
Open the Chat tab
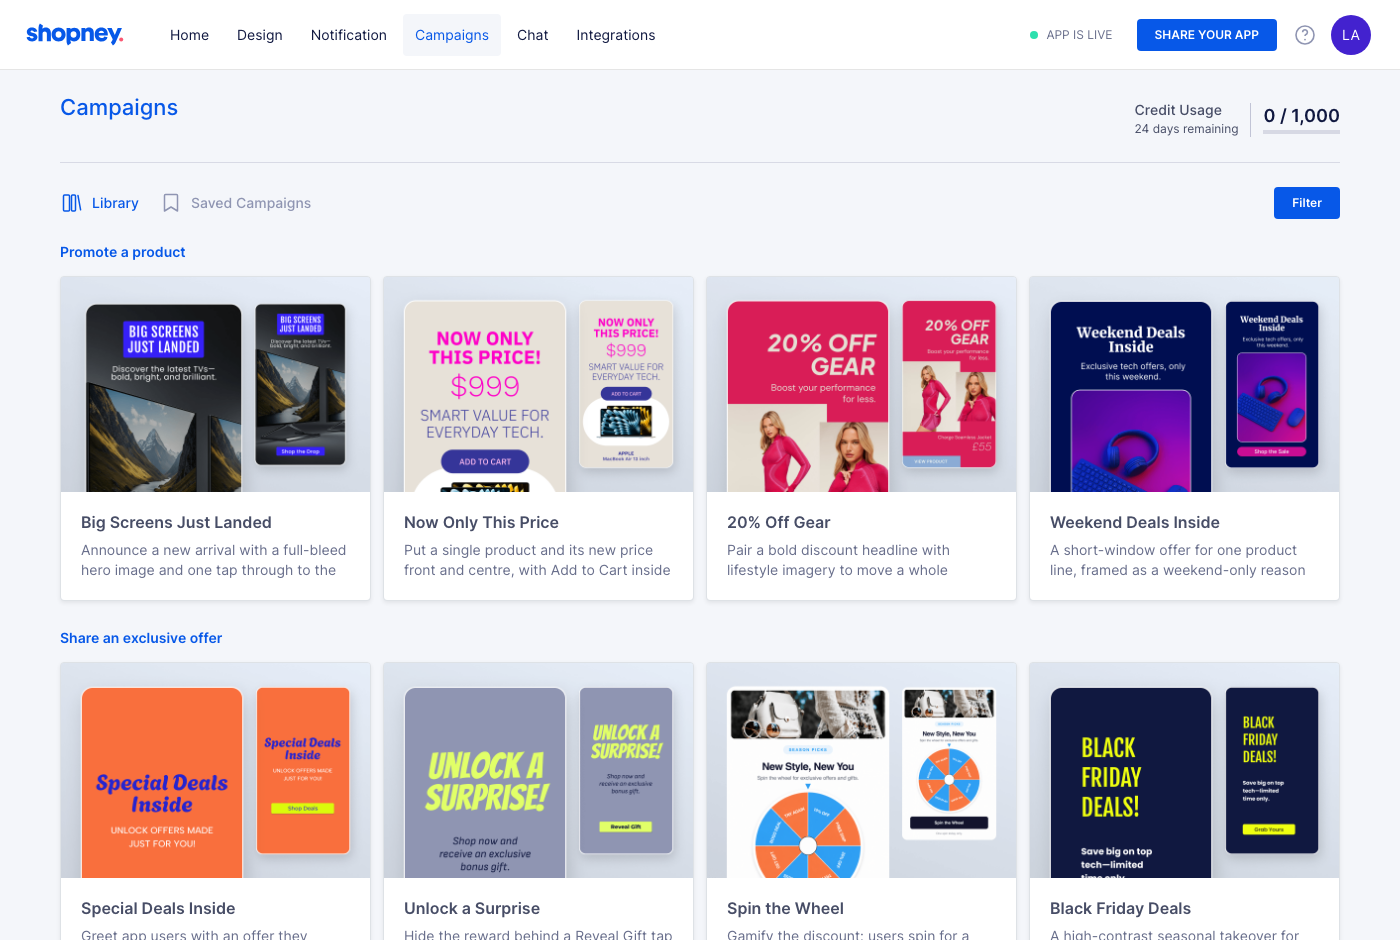533,35
